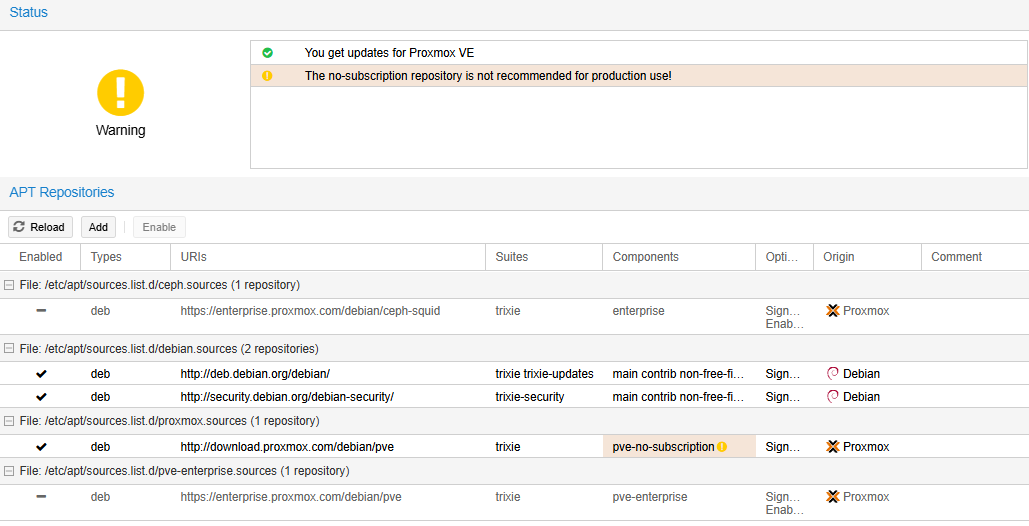
Task: Click 'trixie' suite in download.proxmox.com row
Action: coord(508,447)
